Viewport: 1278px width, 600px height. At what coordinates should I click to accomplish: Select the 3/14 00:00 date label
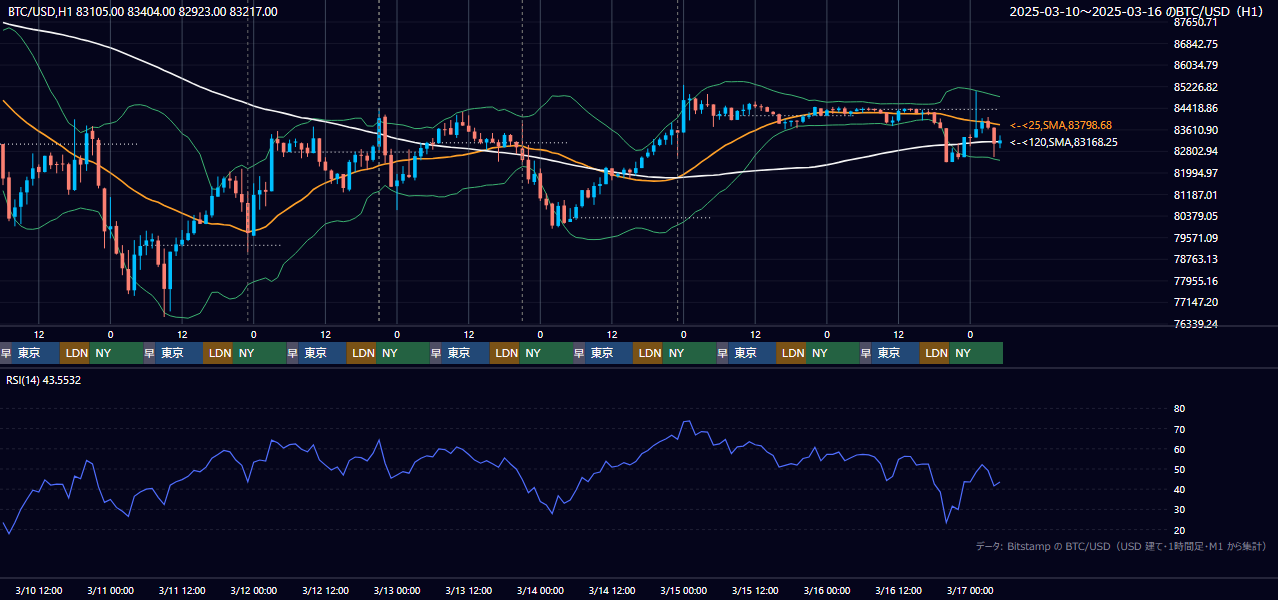[541, 590]
